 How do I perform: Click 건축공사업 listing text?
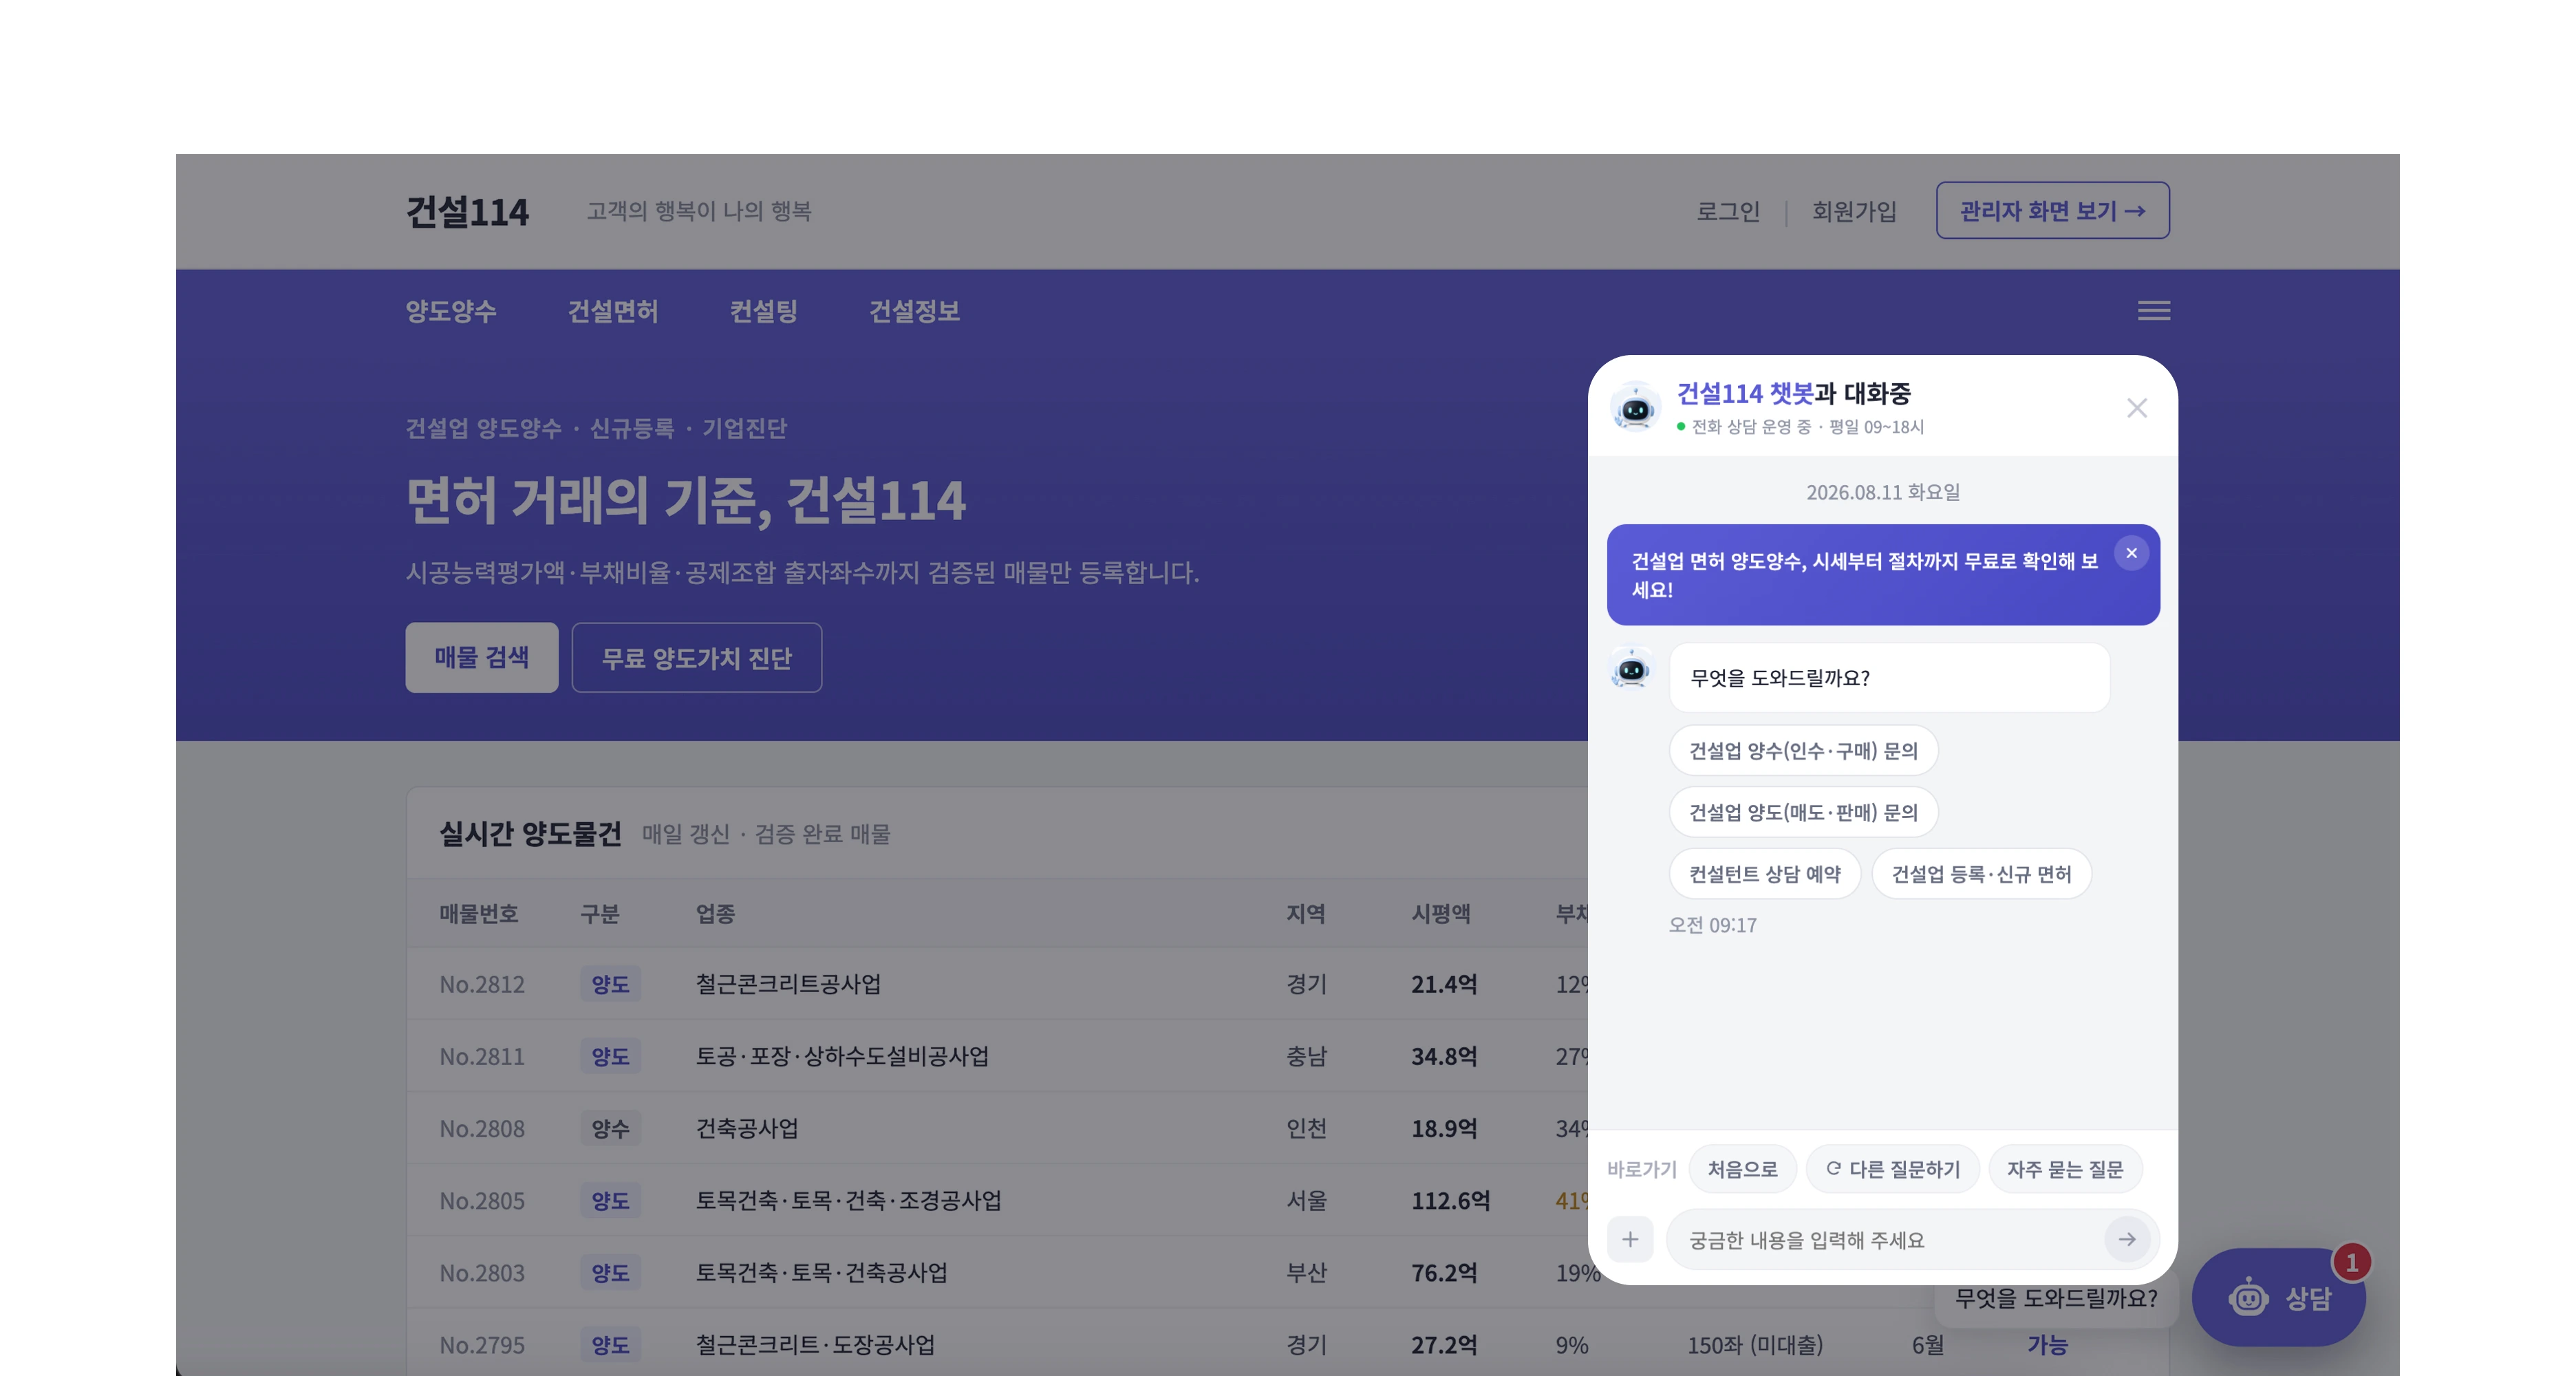(x=747, y=1128)
